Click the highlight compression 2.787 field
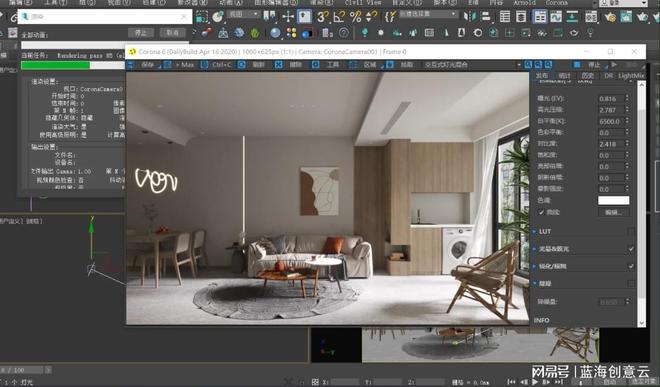The image size is (660, 387). [611, 110]
